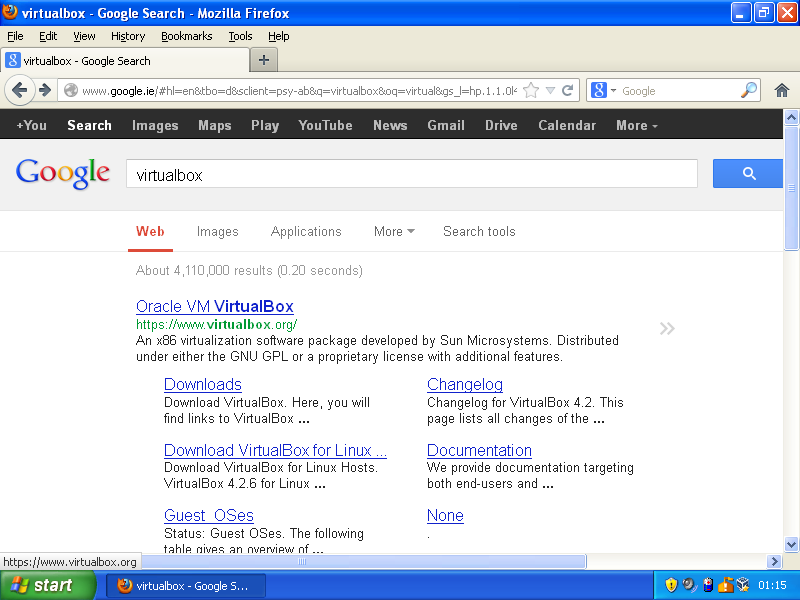The height and width of the screenshot is (600, 800).
Task: Open the Oracle VM VirtualBox result link
Action: (x=215, y=306)
